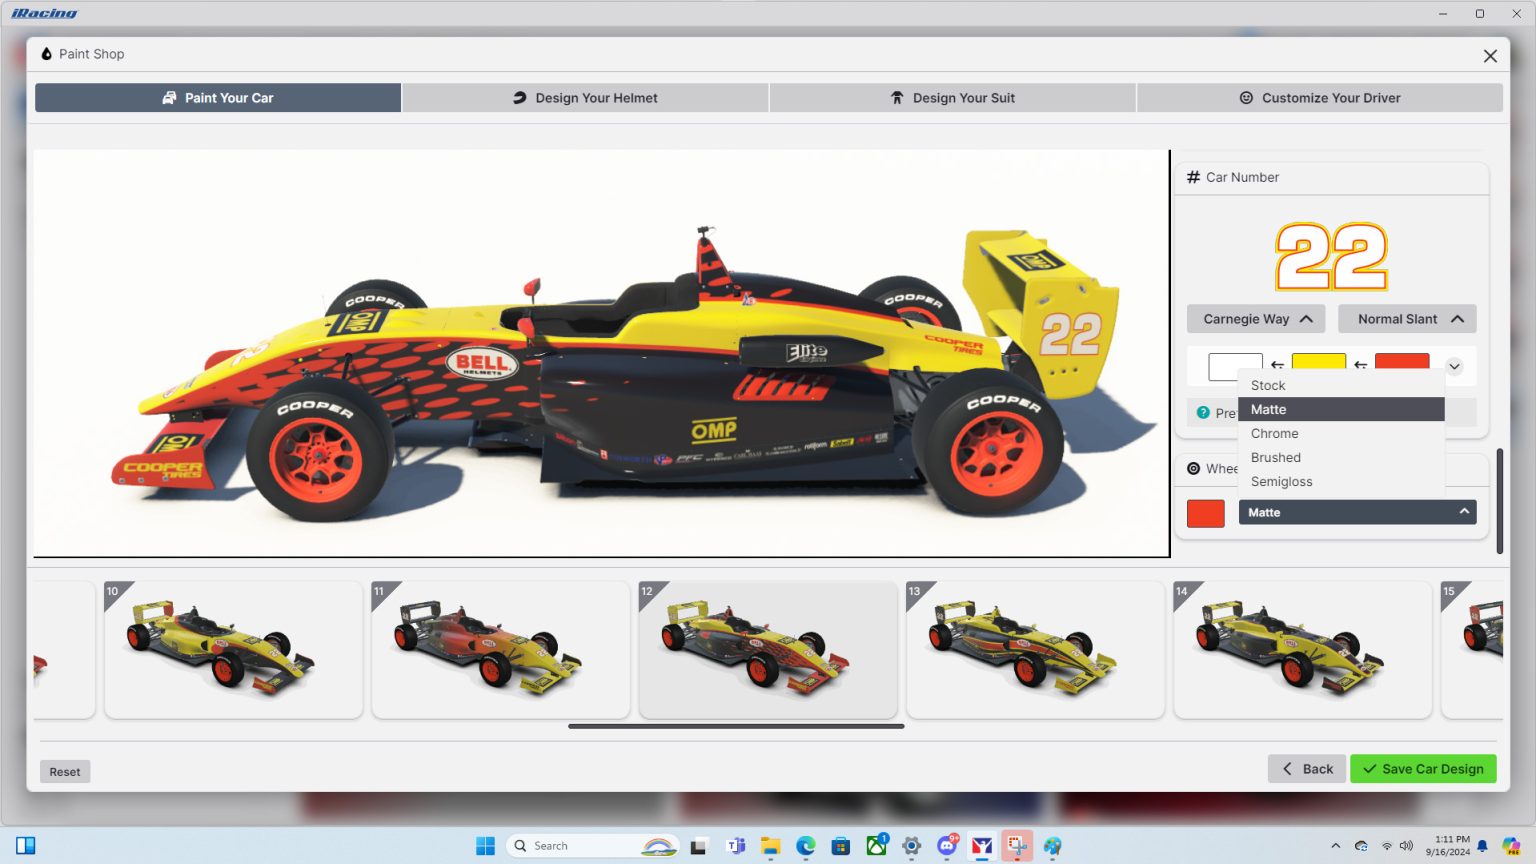Open the help question-mark icon near Preview

[x=1202, y=412]
